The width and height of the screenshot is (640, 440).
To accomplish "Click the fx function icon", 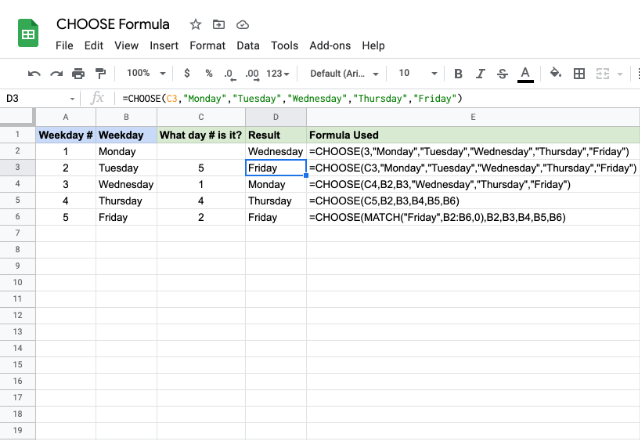I will pos(97,98).
